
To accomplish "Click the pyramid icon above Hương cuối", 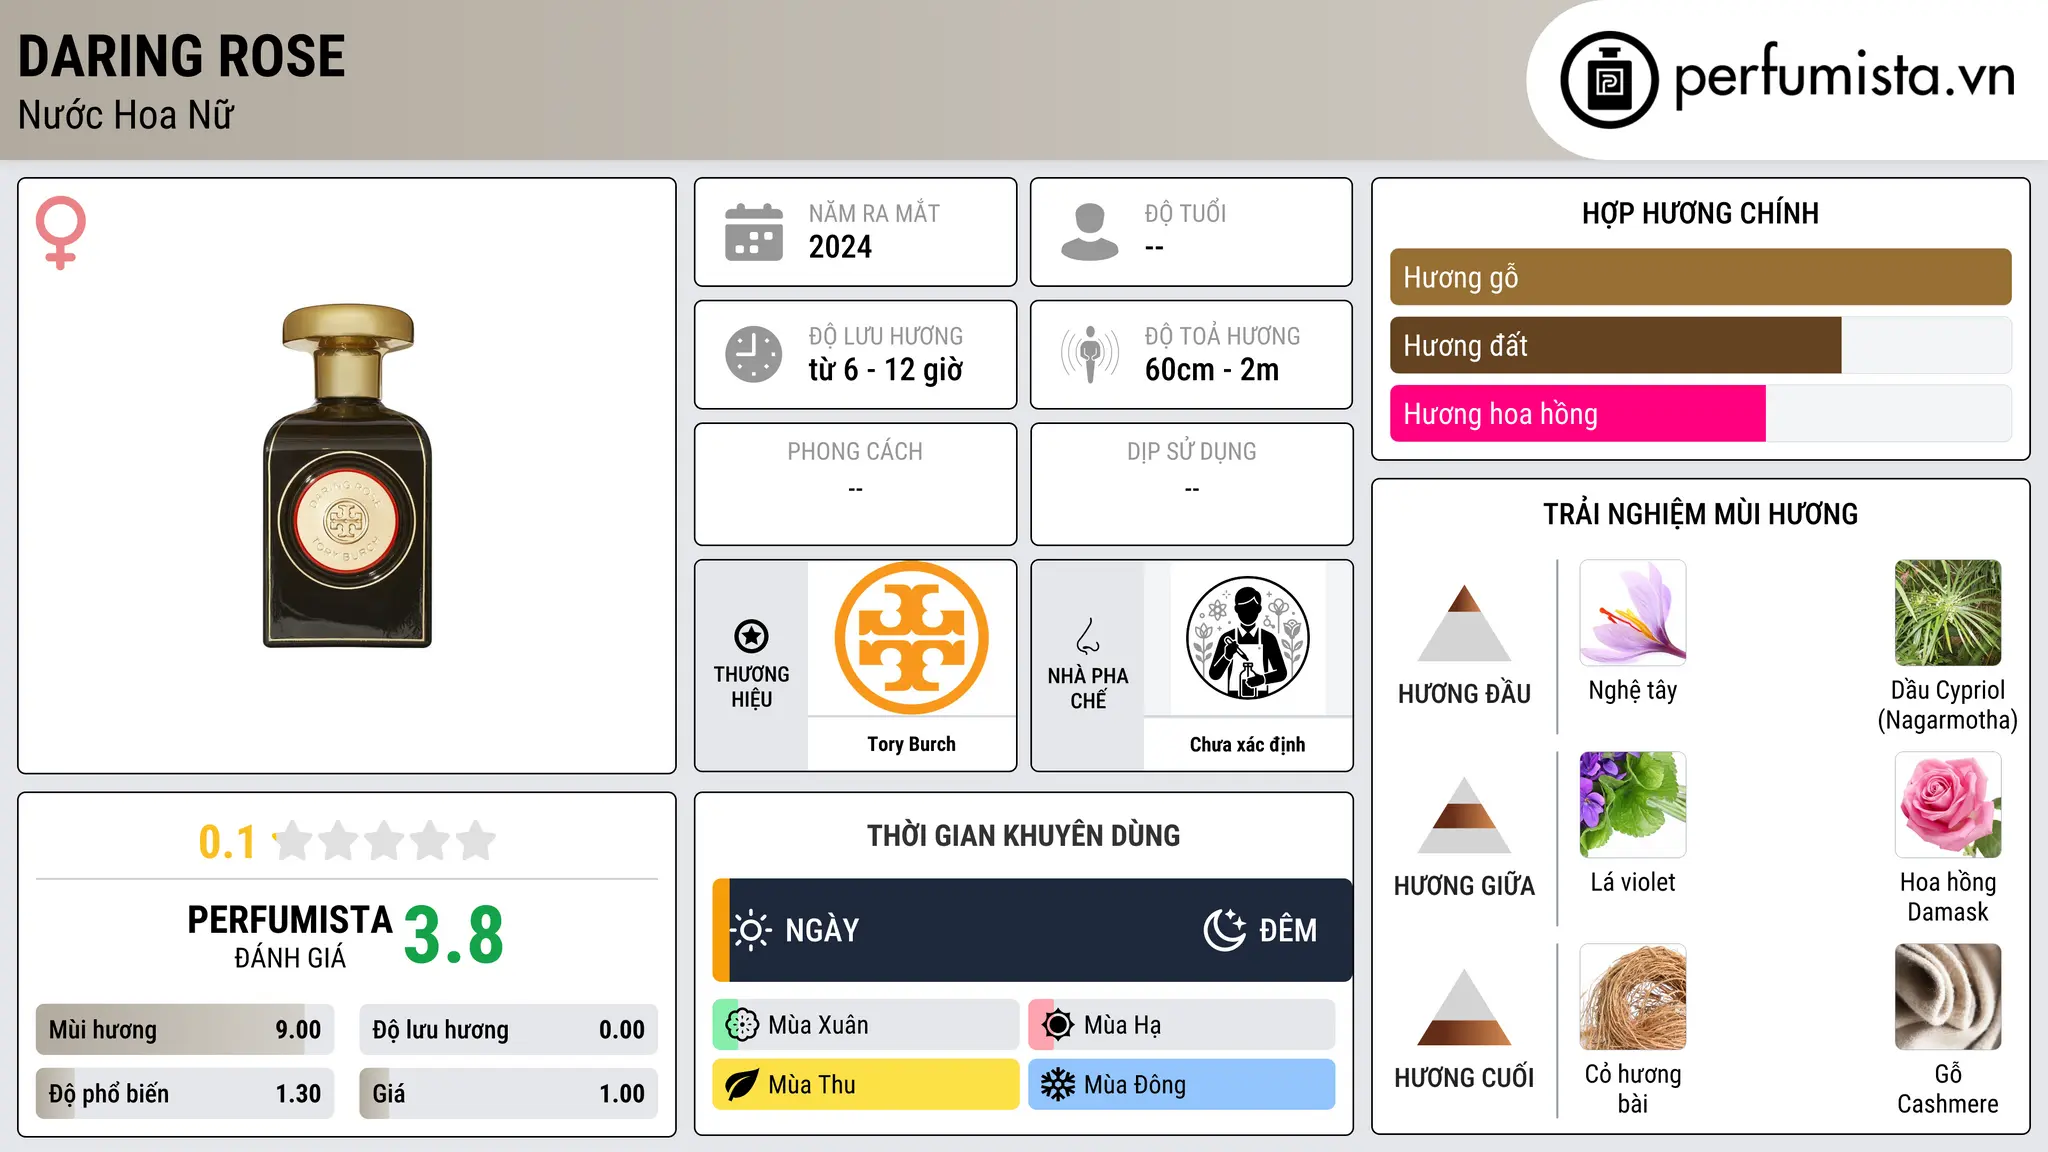I will (x=1464, y=1007).
